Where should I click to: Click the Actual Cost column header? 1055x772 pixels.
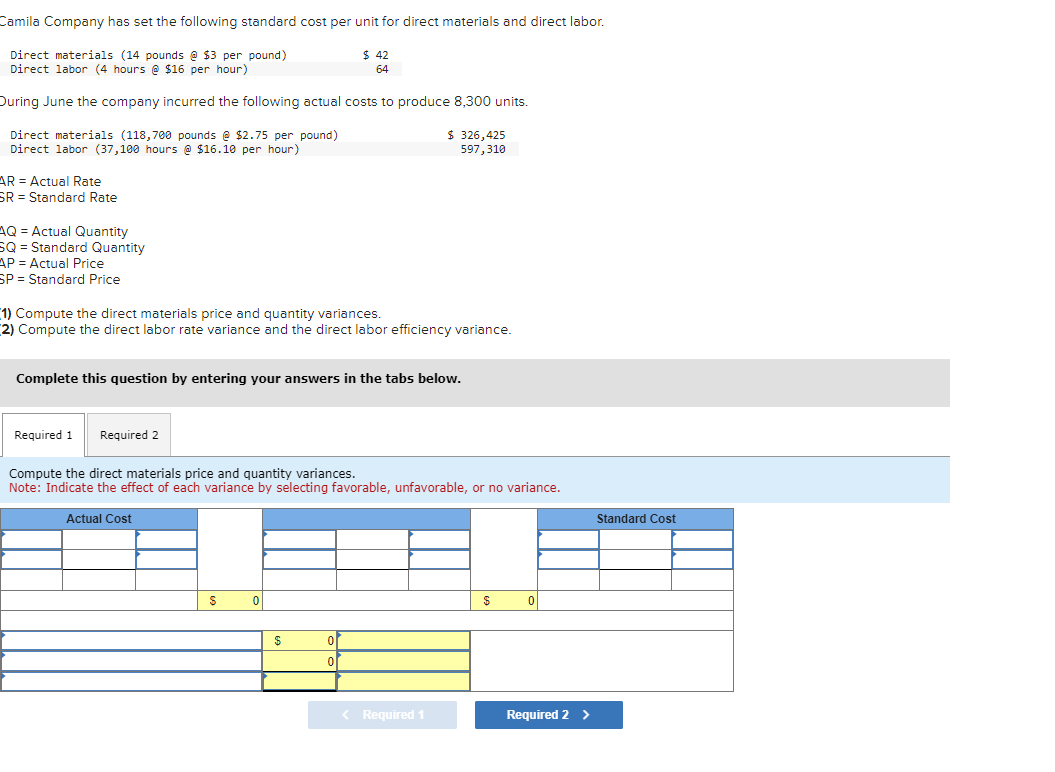[x=99, y=519]
